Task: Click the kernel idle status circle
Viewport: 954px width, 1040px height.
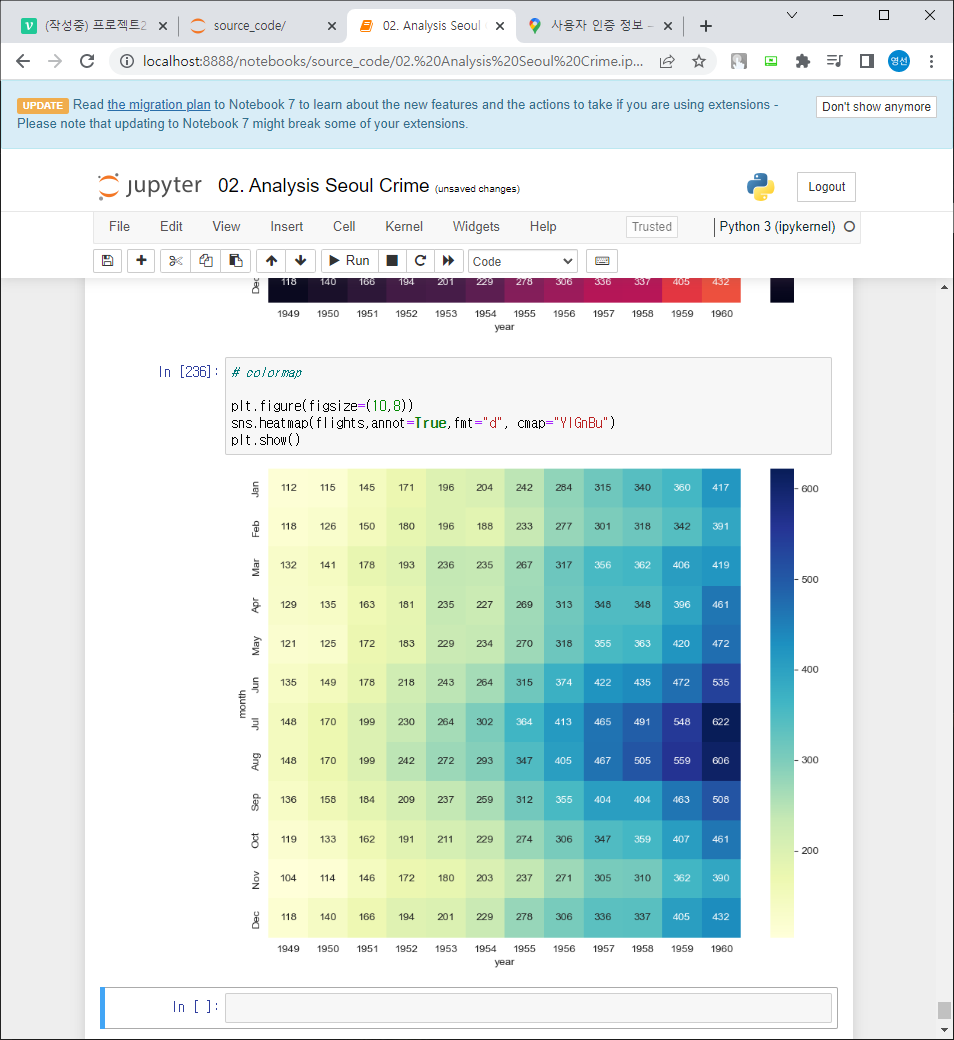Action: click(849, 227)
